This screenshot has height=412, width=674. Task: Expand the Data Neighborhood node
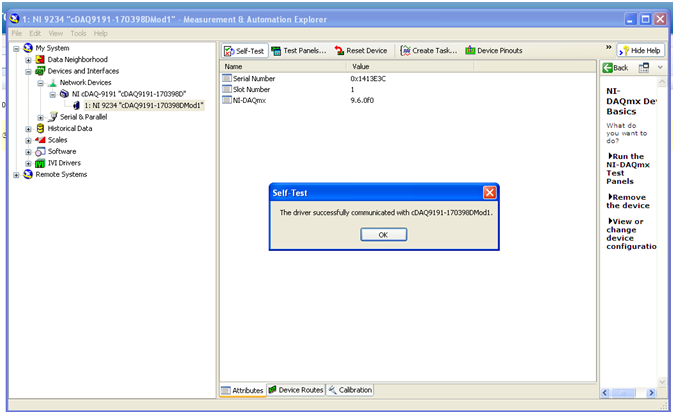[x=28, y=60]
